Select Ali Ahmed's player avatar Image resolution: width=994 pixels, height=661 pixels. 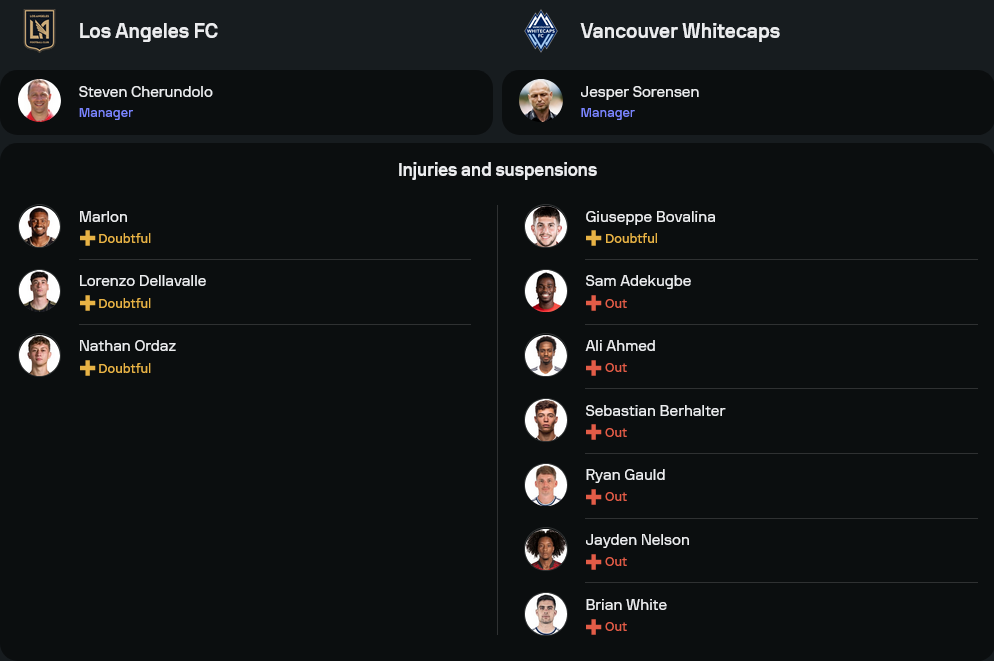click(x=546, y=355)
